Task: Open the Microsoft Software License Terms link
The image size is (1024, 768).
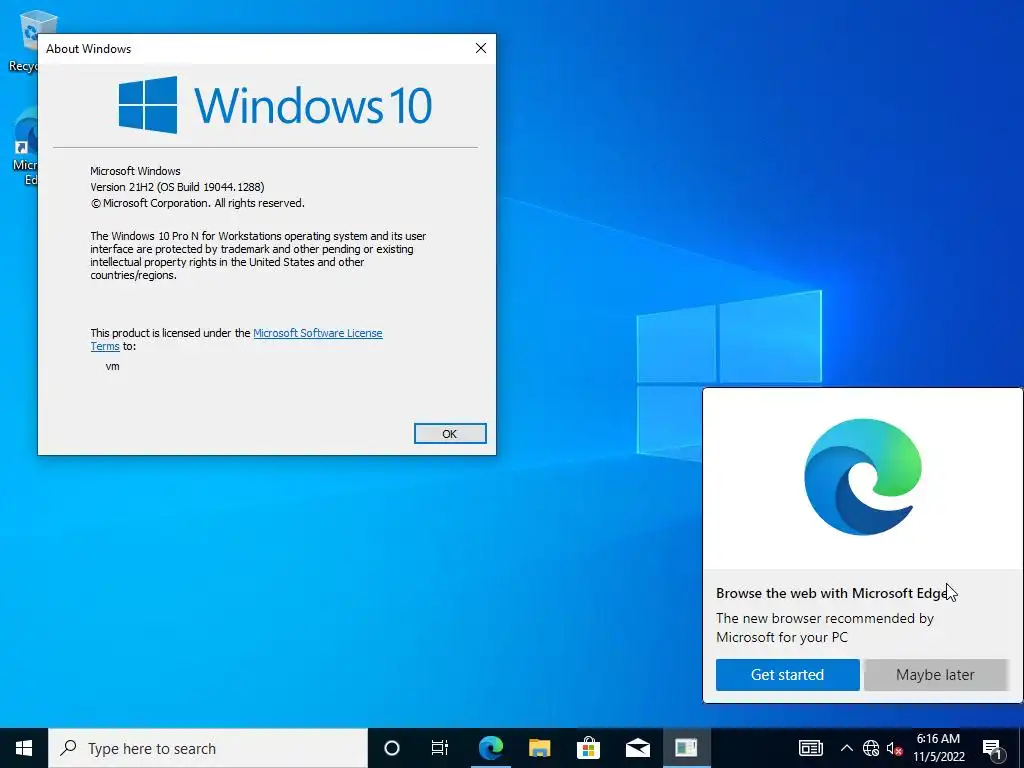Action: [236, 340]
